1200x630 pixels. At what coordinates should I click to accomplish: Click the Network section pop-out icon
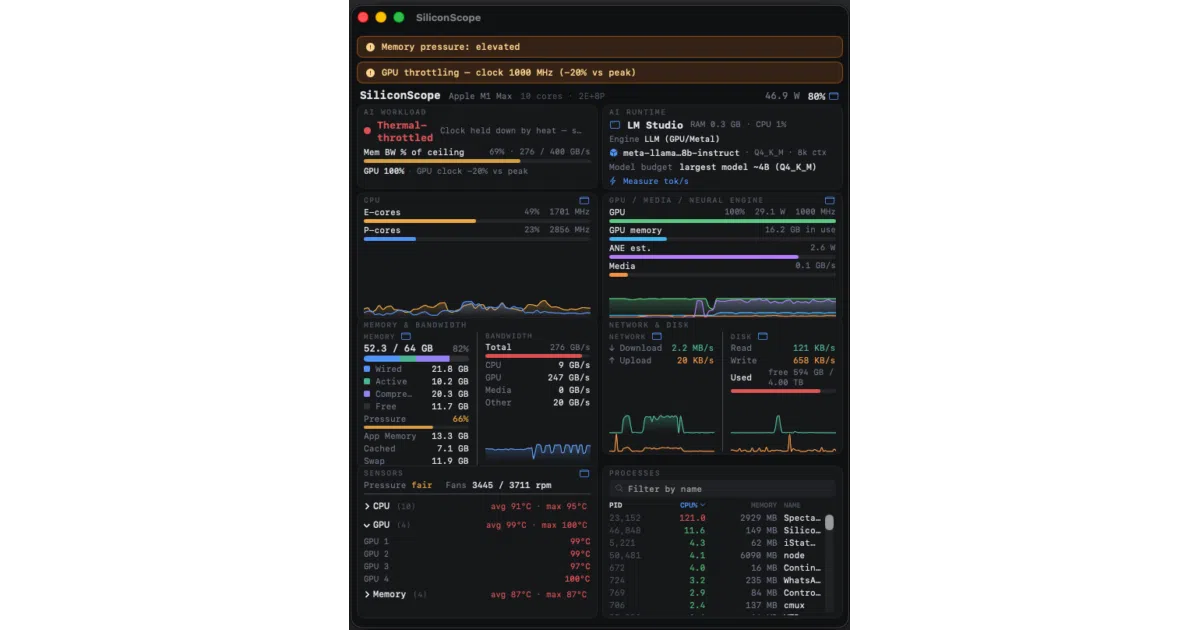(x=656, y=336)
